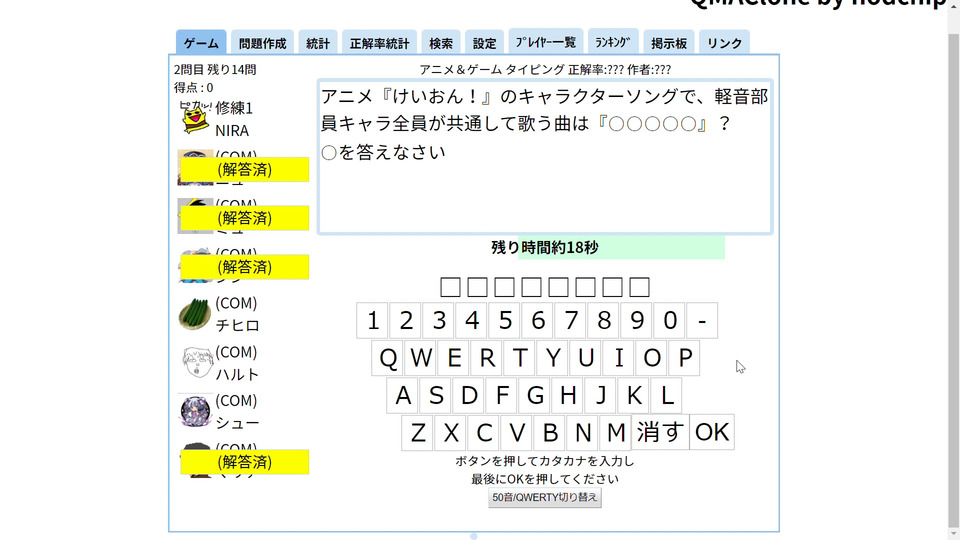
Task: Click the number key 4
Action: click(472, 320)
